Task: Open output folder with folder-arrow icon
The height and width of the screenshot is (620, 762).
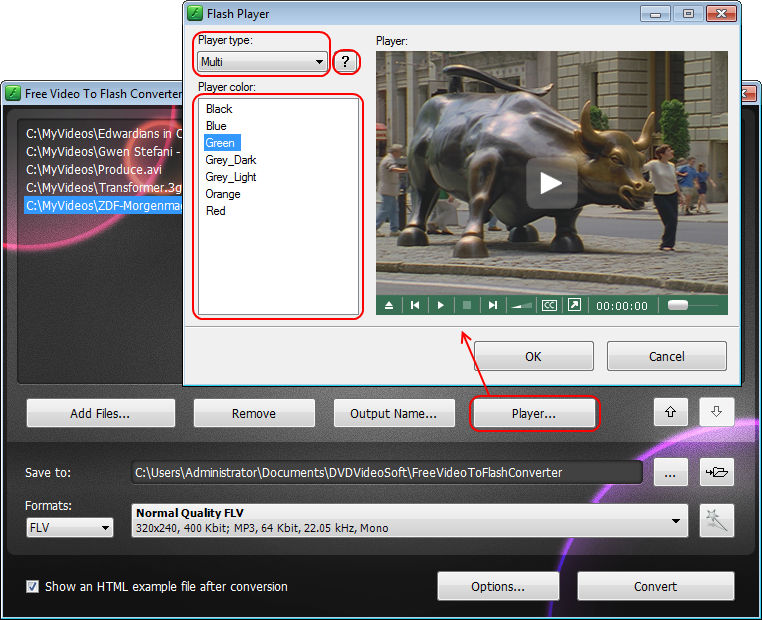Action: 717,472
